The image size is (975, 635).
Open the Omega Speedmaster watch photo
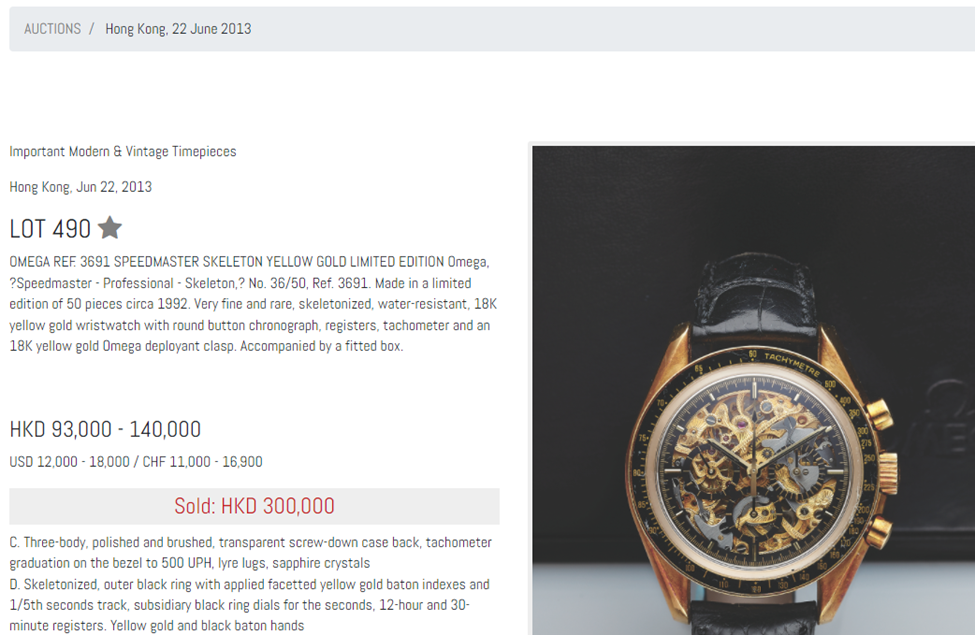(x=753, y=390)
